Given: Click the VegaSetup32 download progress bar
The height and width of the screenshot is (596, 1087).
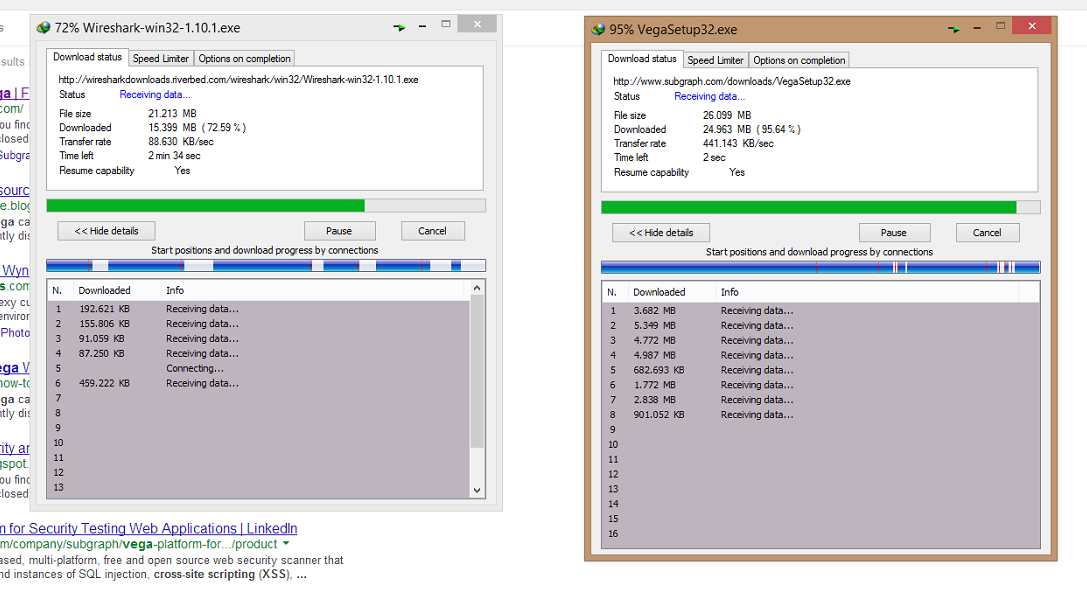Looking at the screenshot, I should tap(821, 207).
